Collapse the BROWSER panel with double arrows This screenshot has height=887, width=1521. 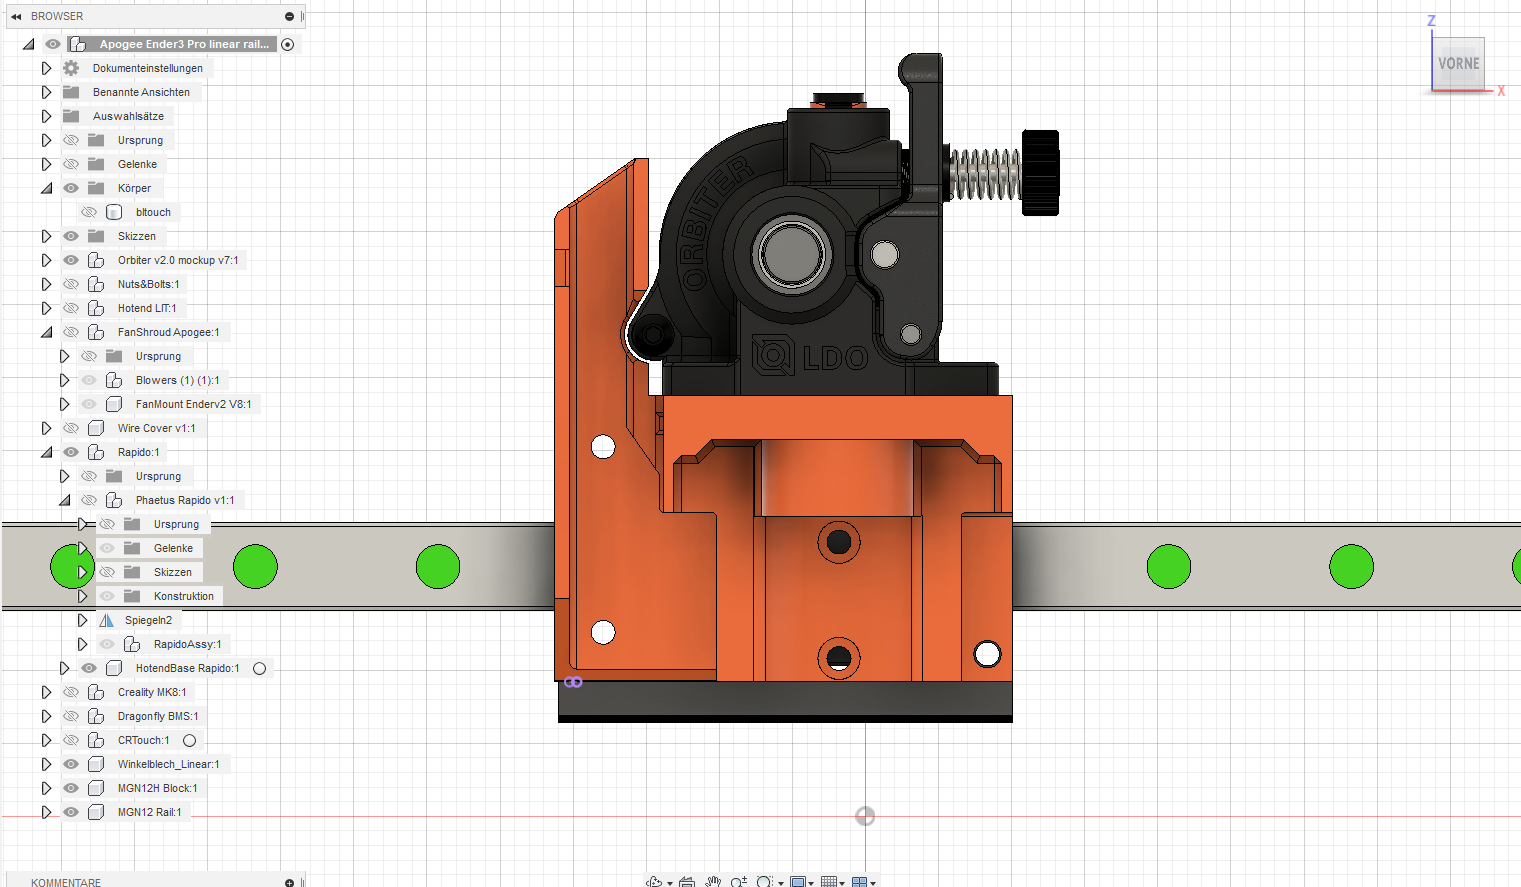click(x=16, y=16)
